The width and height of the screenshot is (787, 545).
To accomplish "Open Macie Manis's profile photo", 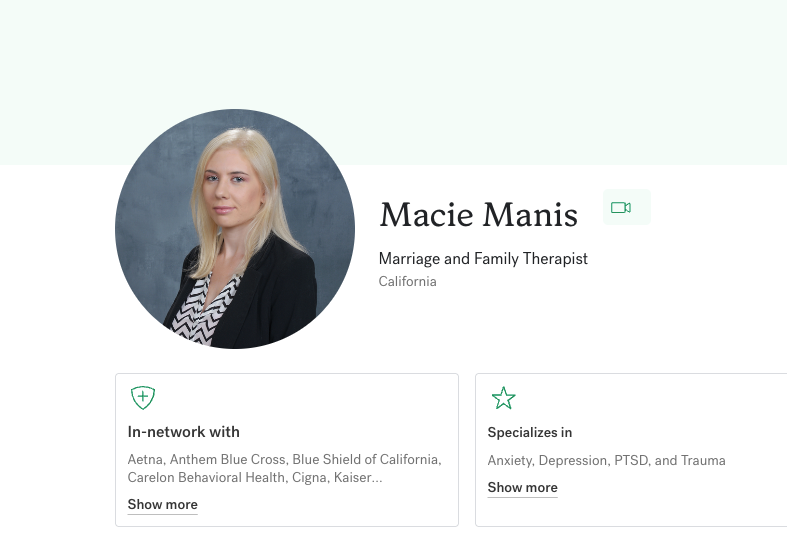I will point(235,229).
